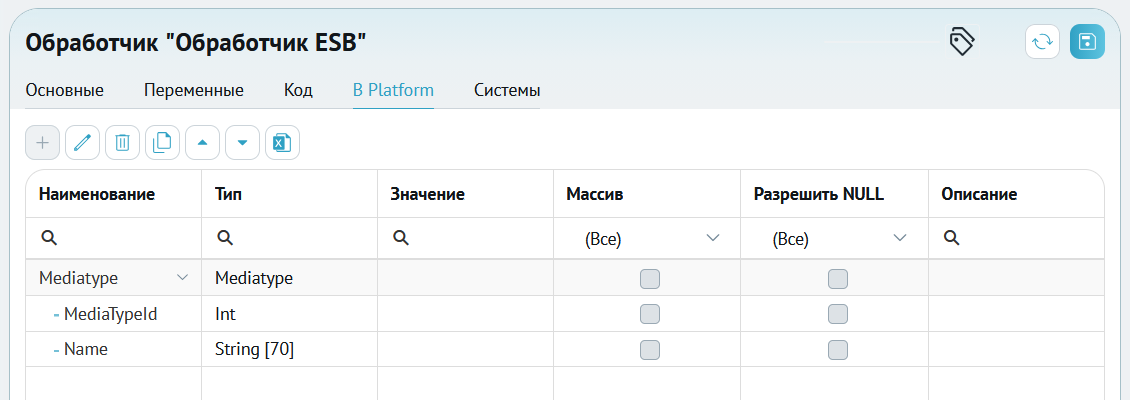This screenshot has height=400, width=1130.
Task: Click the save diskette button
Action: coord(1087,42)
